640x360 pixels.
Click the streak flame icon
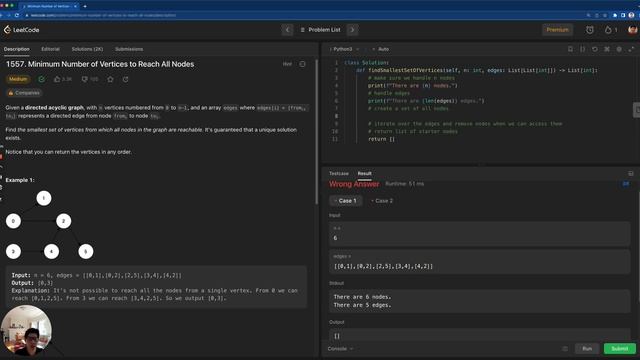point(608,30)
